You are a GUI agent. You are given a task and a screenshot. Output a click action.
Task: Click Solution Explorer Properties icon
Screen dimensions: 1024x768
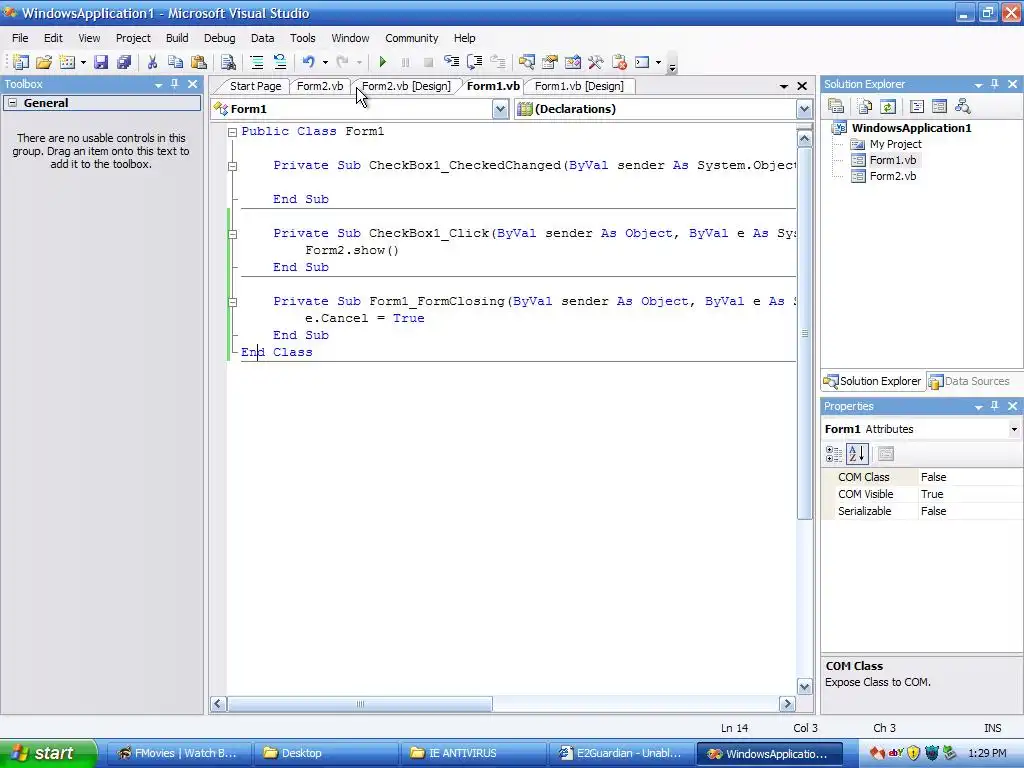pos(836,106)
